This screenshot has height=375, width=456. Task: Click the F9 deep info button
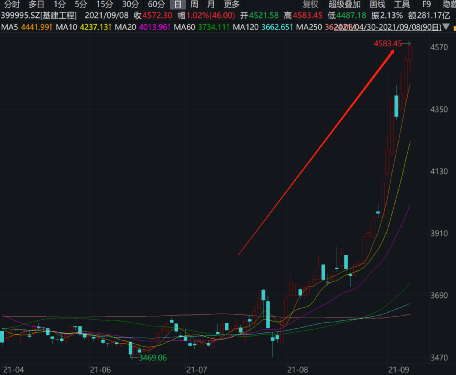[426, 4]
